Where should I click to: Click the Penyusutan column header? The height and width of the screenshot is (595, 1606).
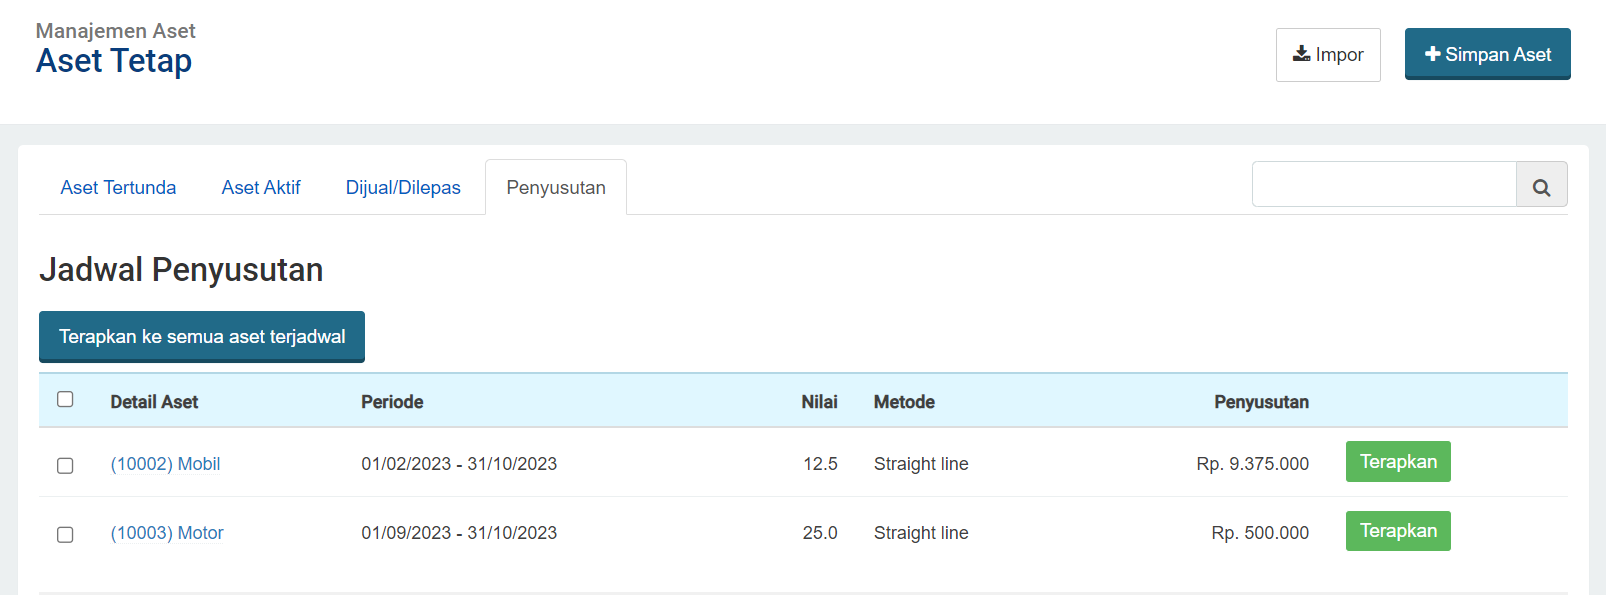[x=1261, y=402]
